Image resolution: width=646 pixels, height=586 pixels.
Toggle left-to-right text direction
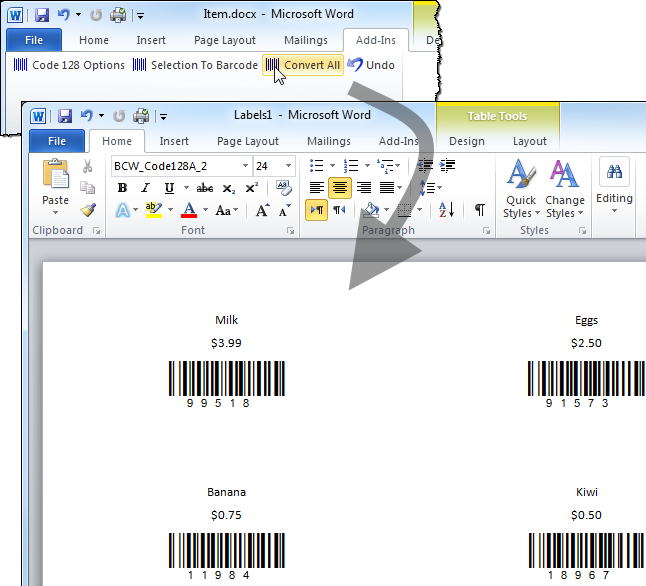316,210
